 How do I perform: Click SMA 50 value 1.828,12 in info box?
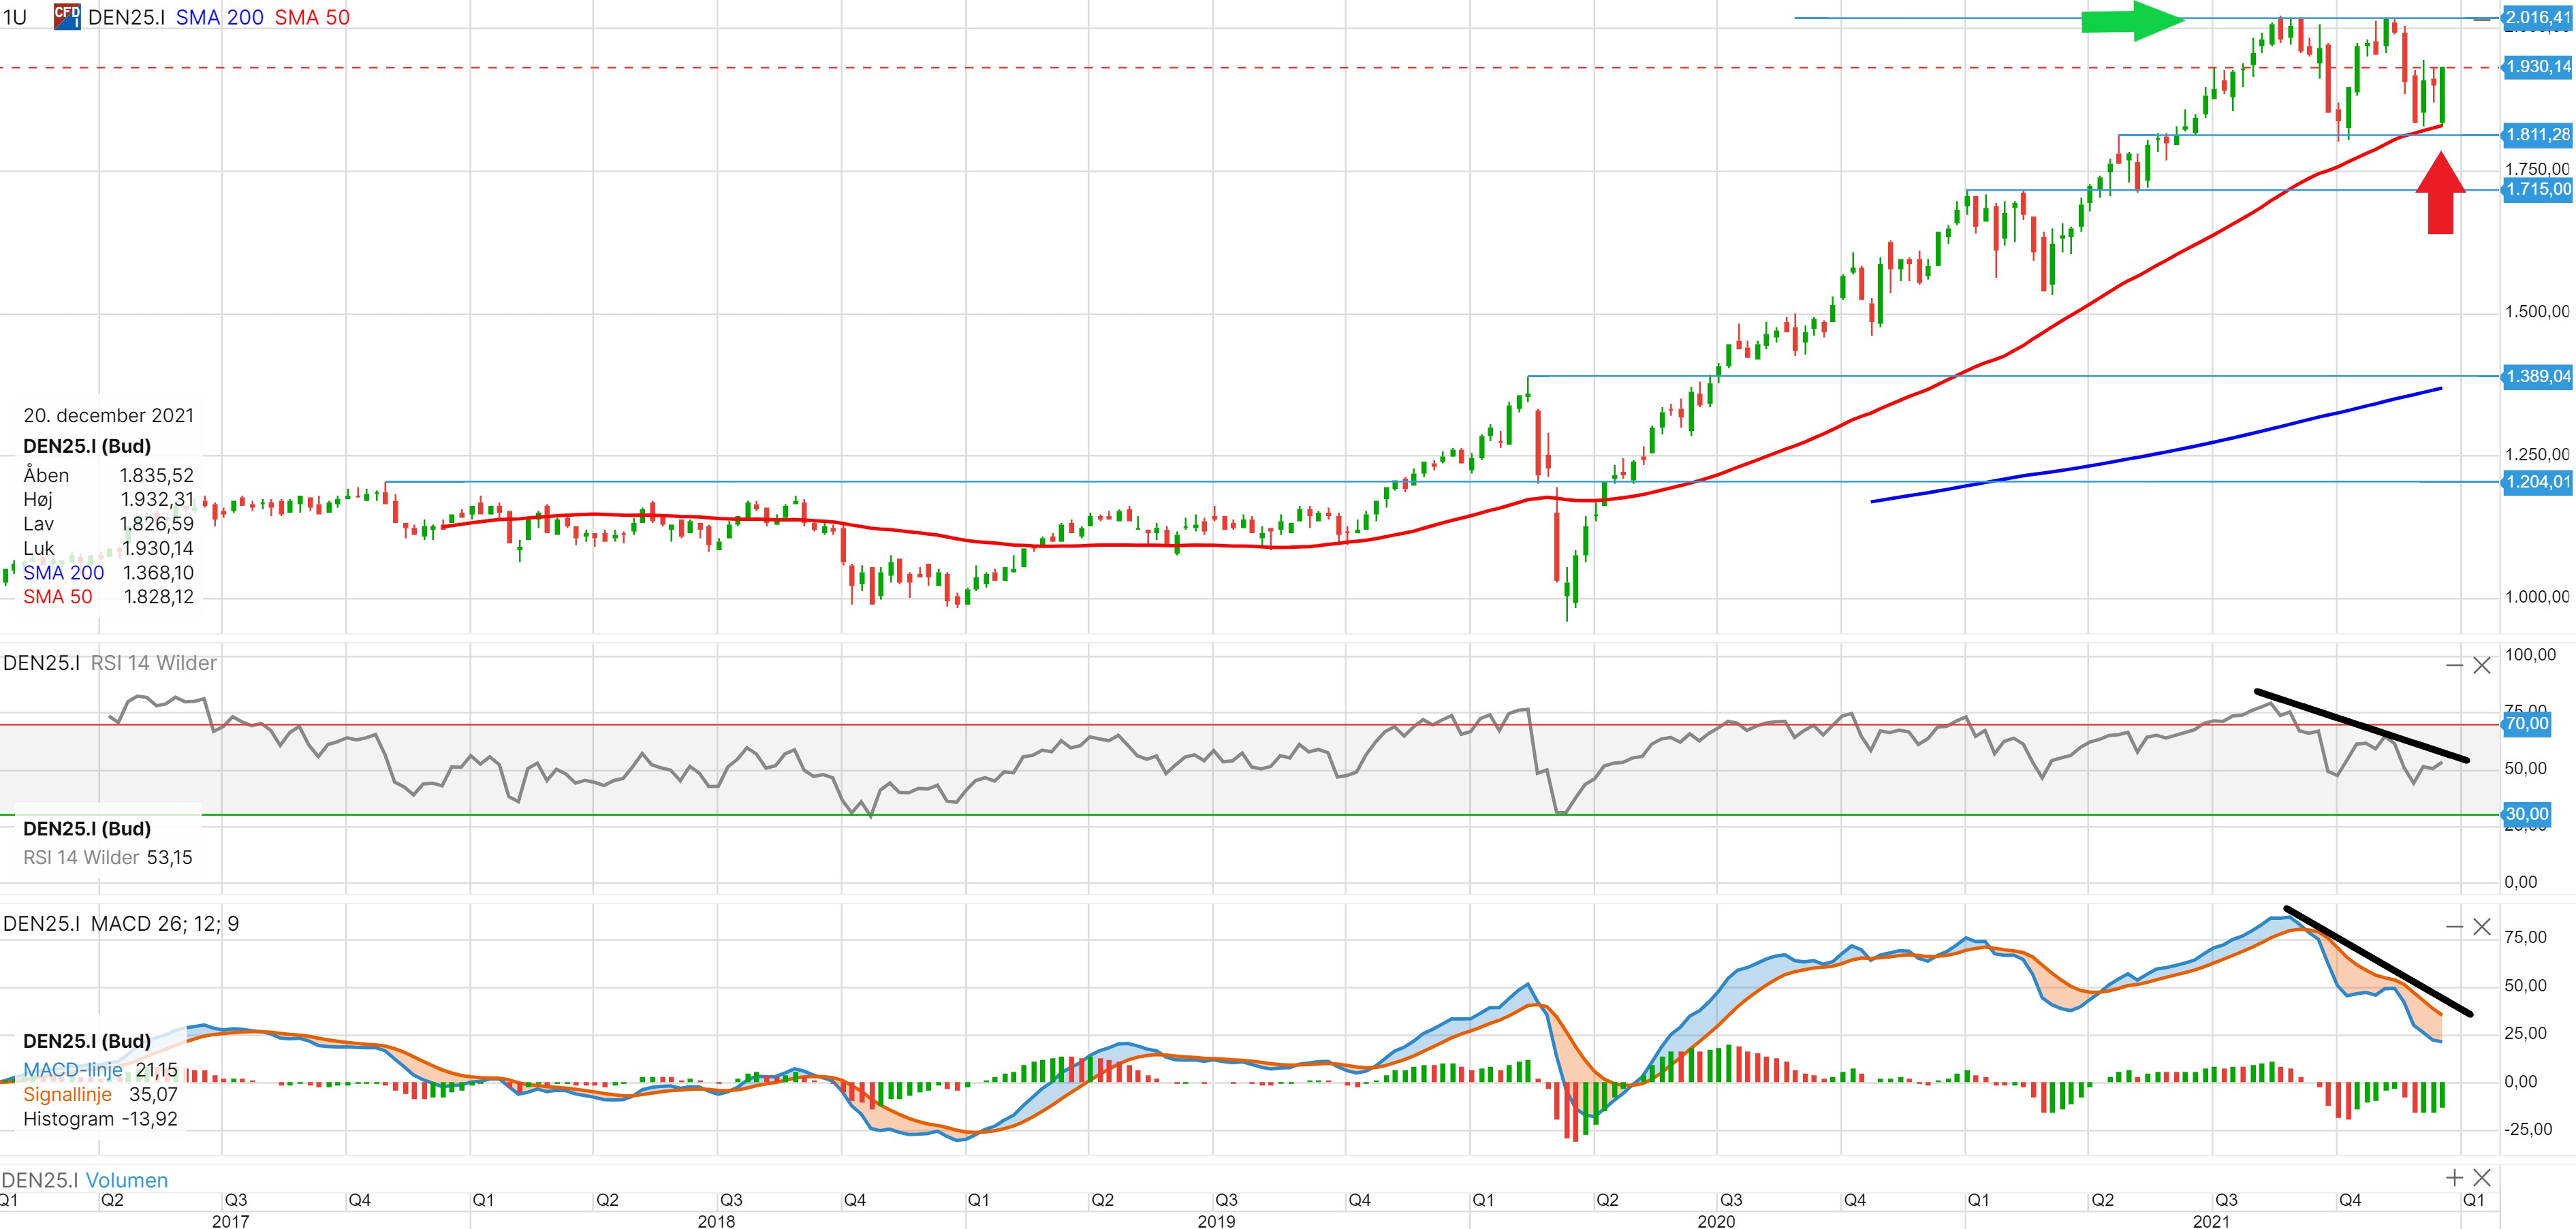coord(158,597)
